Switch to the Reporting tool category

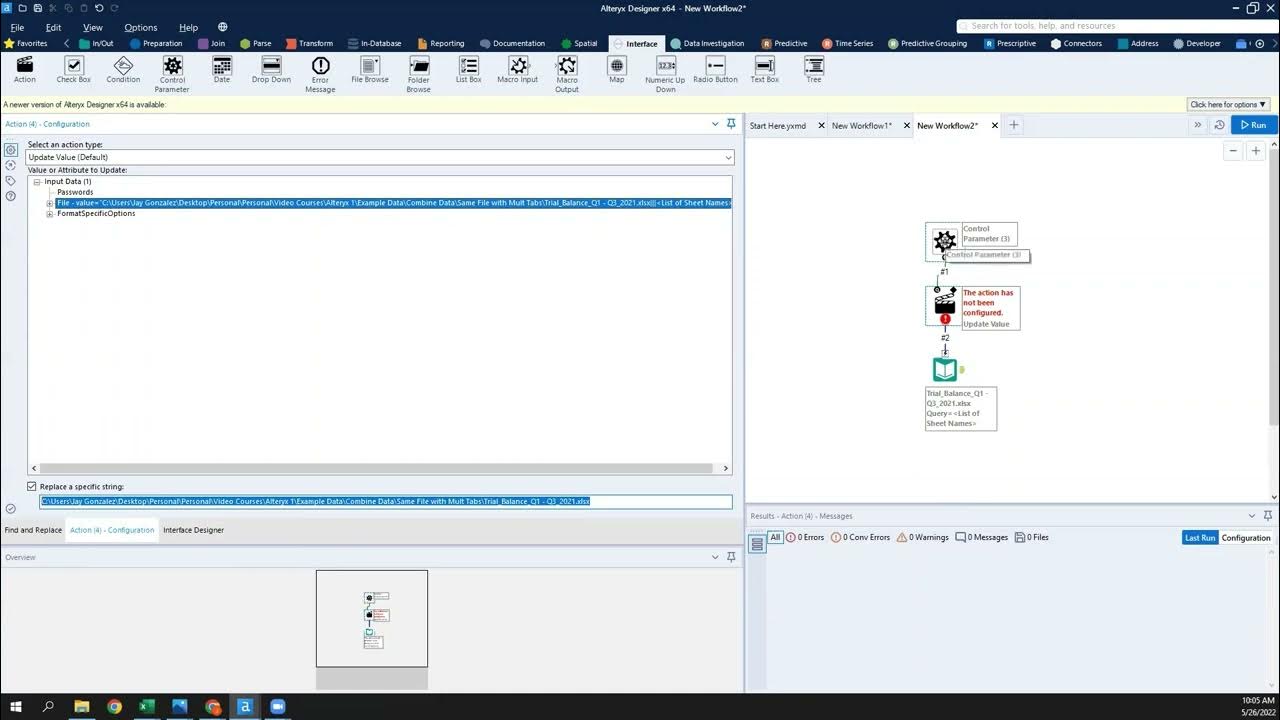click(440, 43)
